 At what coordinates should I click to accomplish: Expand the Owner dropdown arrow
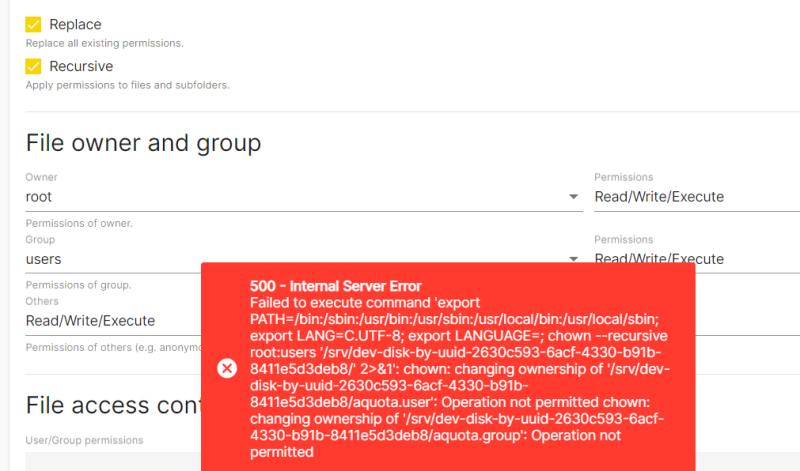pyautogui.click(x=574, y=197)
